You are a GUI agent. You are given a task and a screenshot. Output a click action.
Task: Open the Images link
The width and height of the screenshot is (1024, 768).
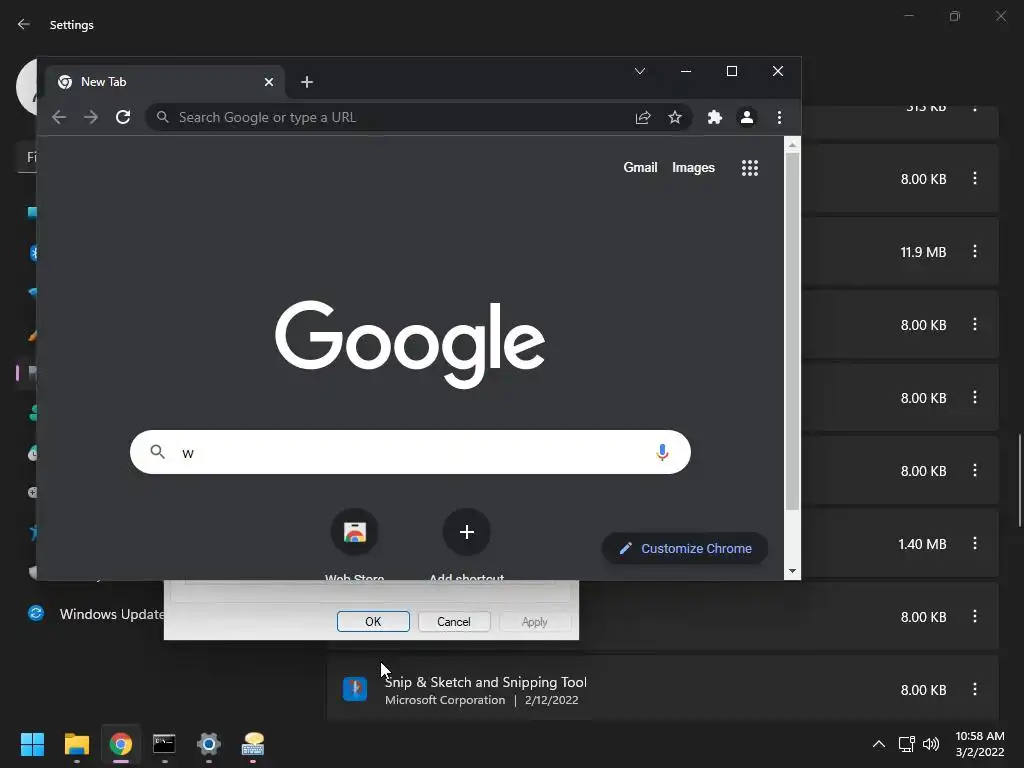693,168
